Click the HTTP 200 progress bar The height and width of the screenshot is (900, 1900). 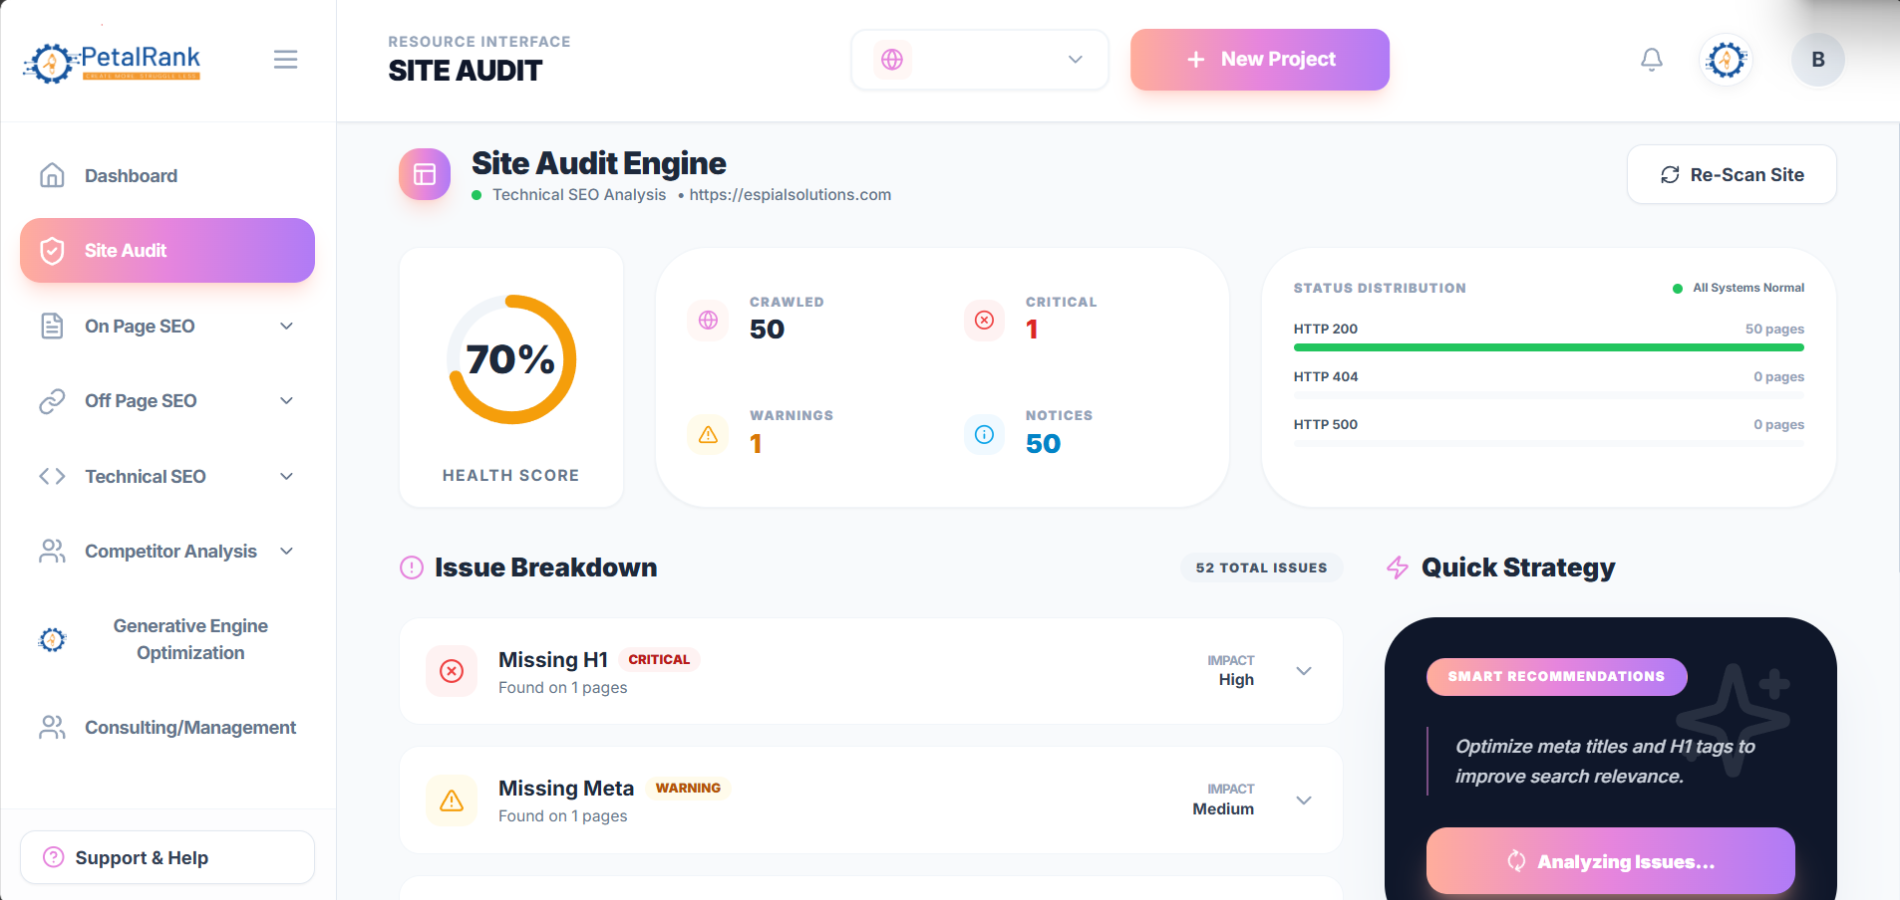(x=1549, y=348)
